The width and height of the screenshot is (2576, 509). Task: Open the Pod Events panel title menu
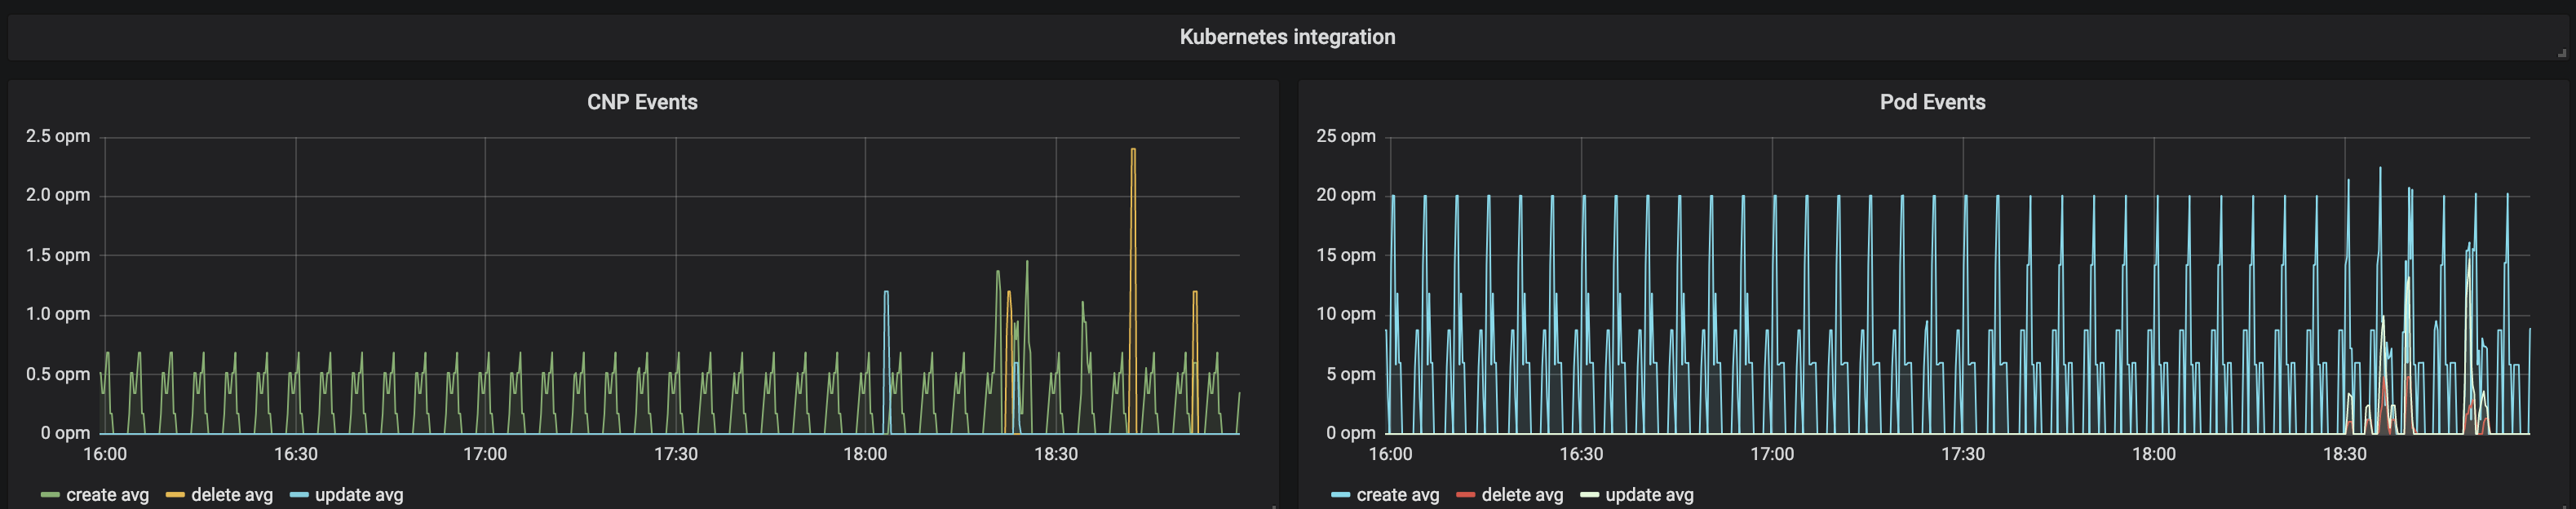pos(1932,102)
